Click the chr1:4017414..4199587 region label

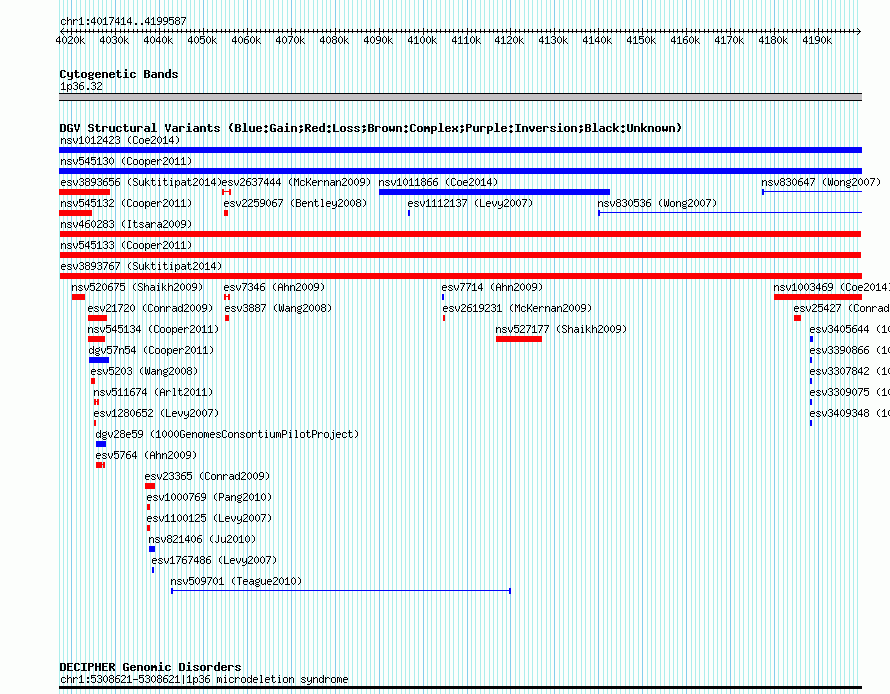[x=123, y=21]
